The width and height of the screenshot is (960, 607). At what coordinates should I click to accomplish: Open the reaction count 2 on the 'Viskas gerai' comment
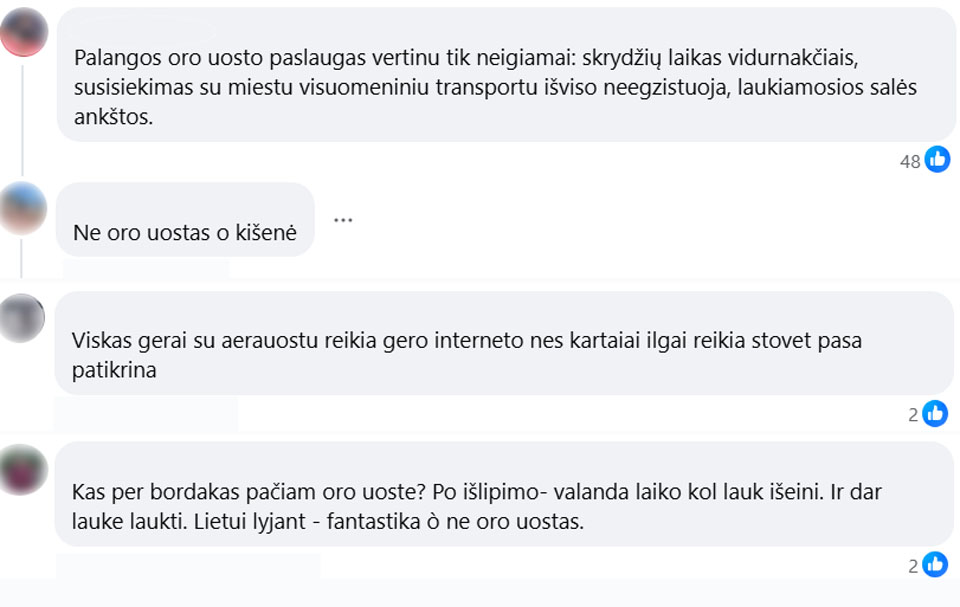(913, 414)
